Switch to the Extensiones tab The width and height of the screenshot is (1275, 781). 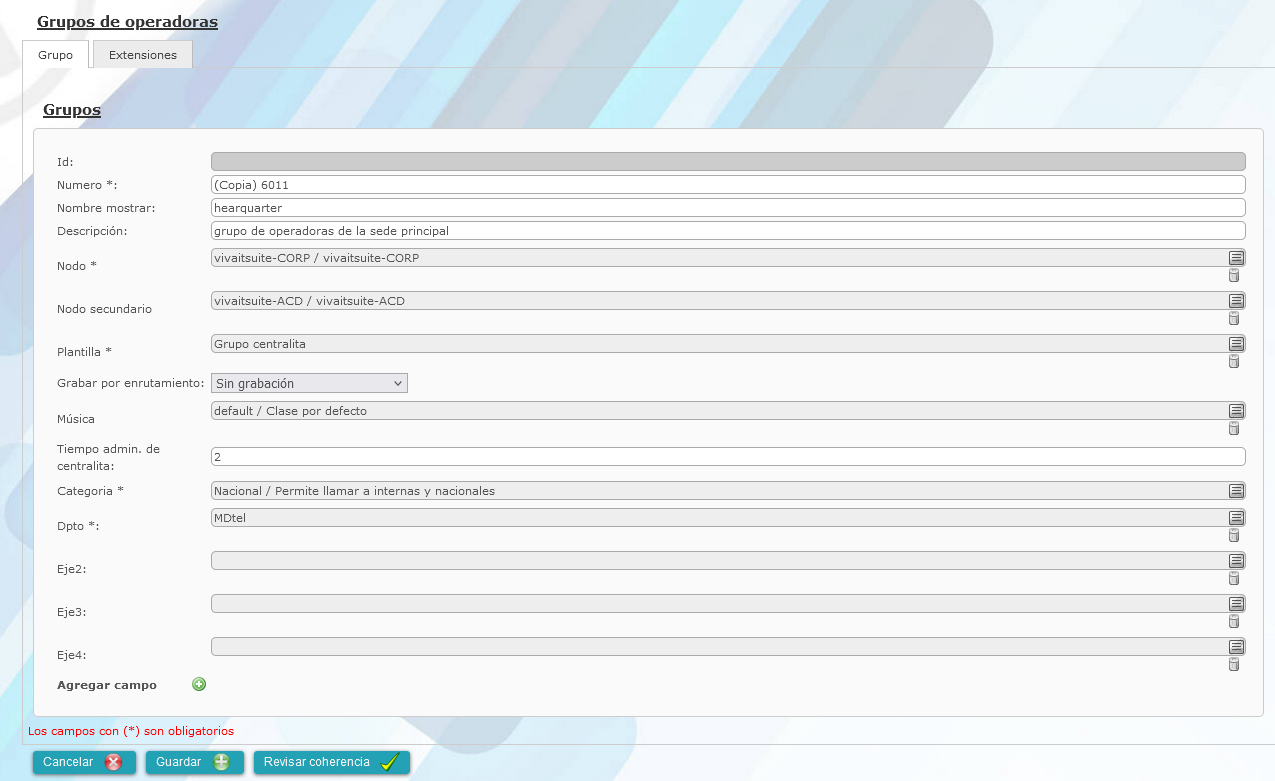point(143,55)
